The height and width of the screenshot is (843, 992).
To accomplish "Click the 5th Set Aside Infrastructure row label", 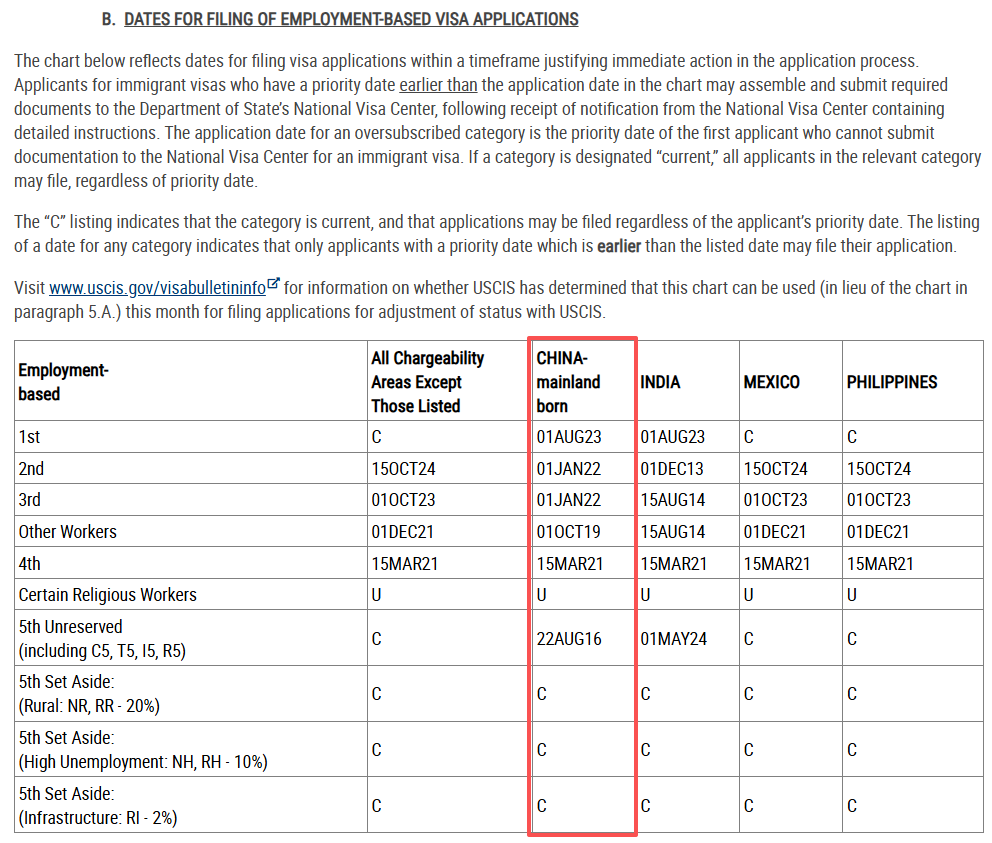I will 98,806.
